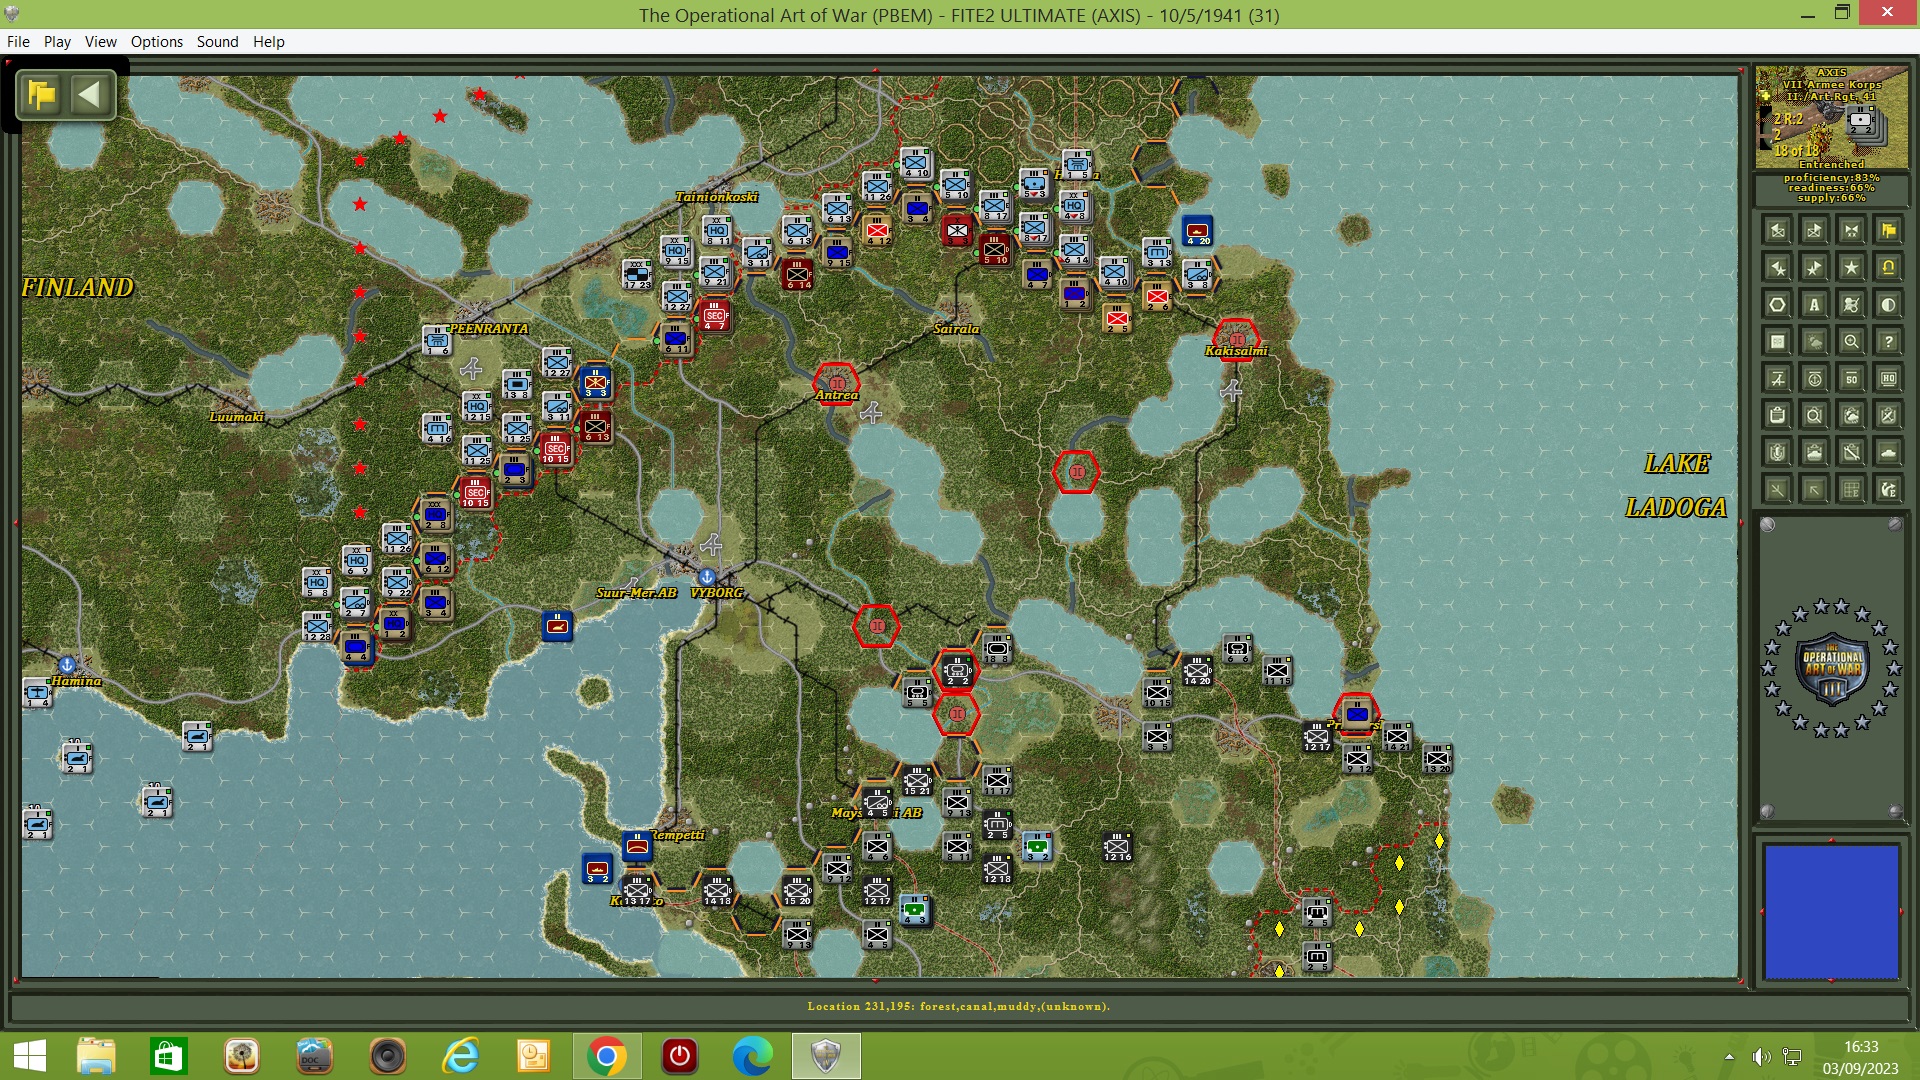This screenshot has height=1080, width=1920.
Task: Click the standalone tank icon
Action: [1888, 453]
